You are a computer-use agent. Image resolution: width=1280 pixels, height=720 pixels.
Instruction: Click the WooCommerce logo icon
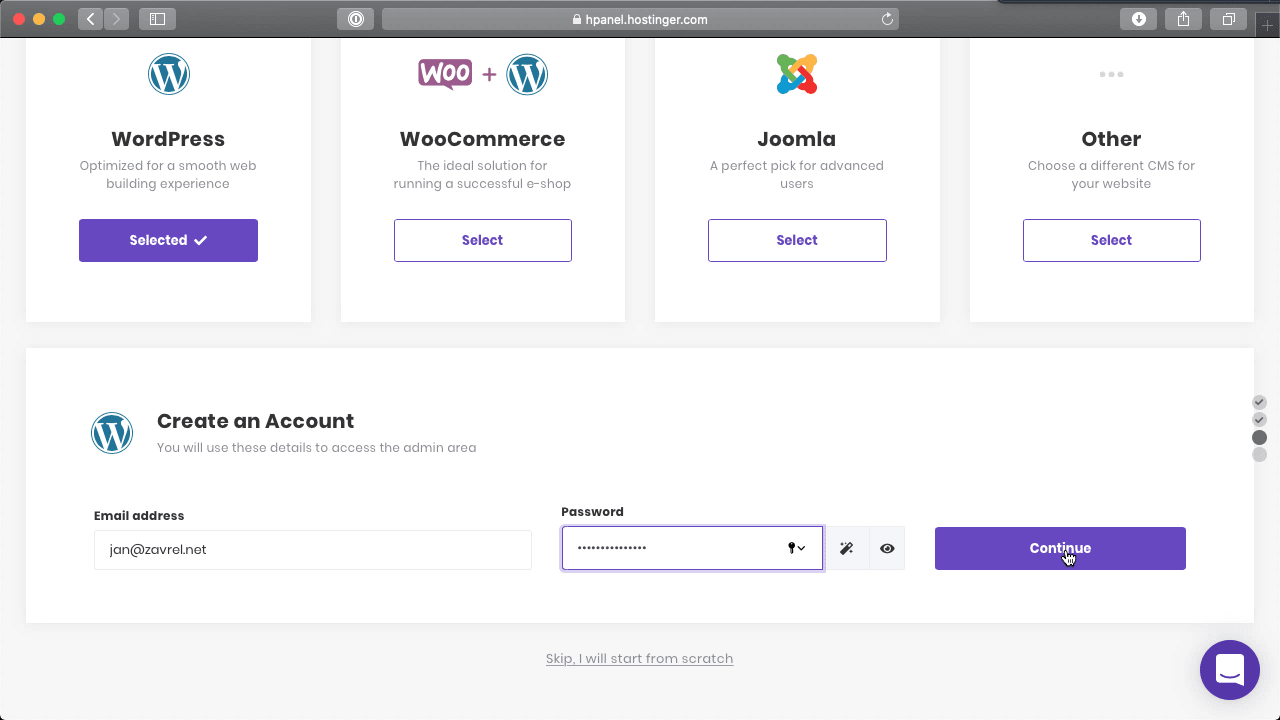483,74
